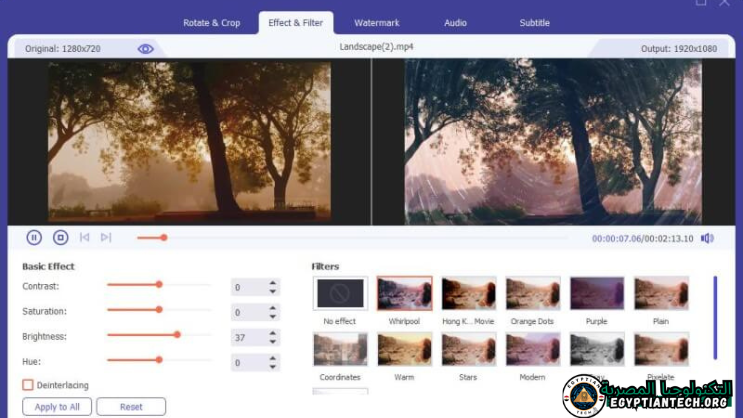Select the Stars filter thumbnail
This screenshot has width=743, height=418.
(469, 349)
